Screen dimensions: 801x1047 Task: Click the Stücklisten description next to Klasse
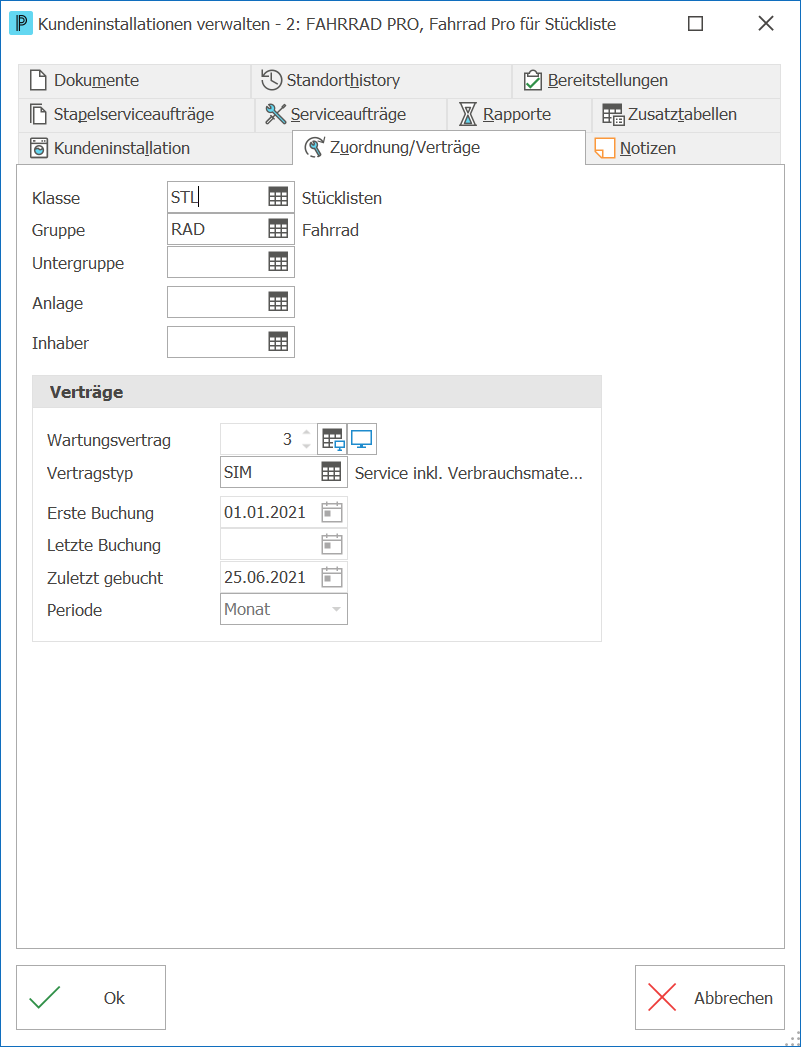pos(342,198)
